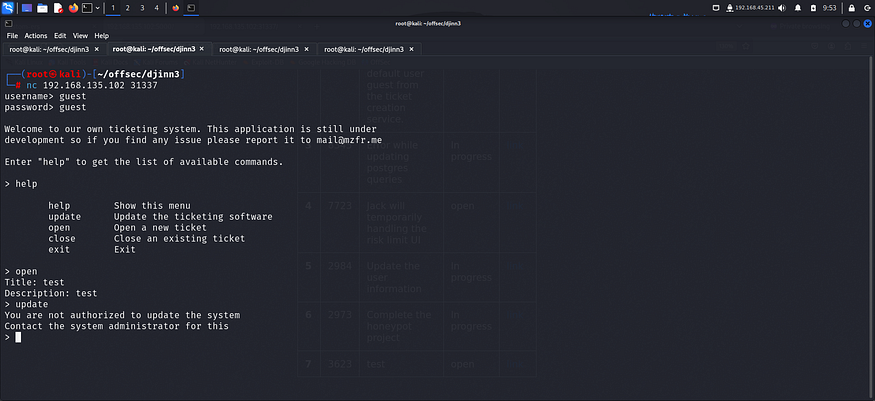
Task: Click the "Title: test" line
Action: pos(34,283)
